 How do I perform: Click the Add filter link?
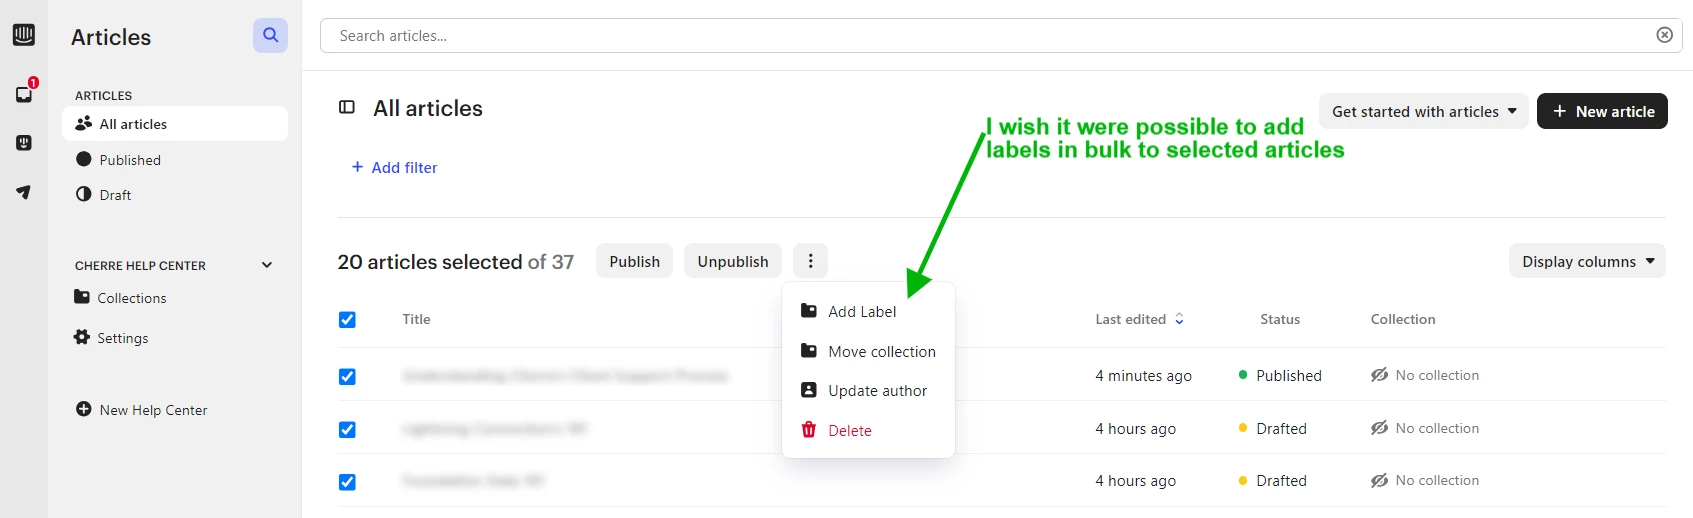coord(394,167)
